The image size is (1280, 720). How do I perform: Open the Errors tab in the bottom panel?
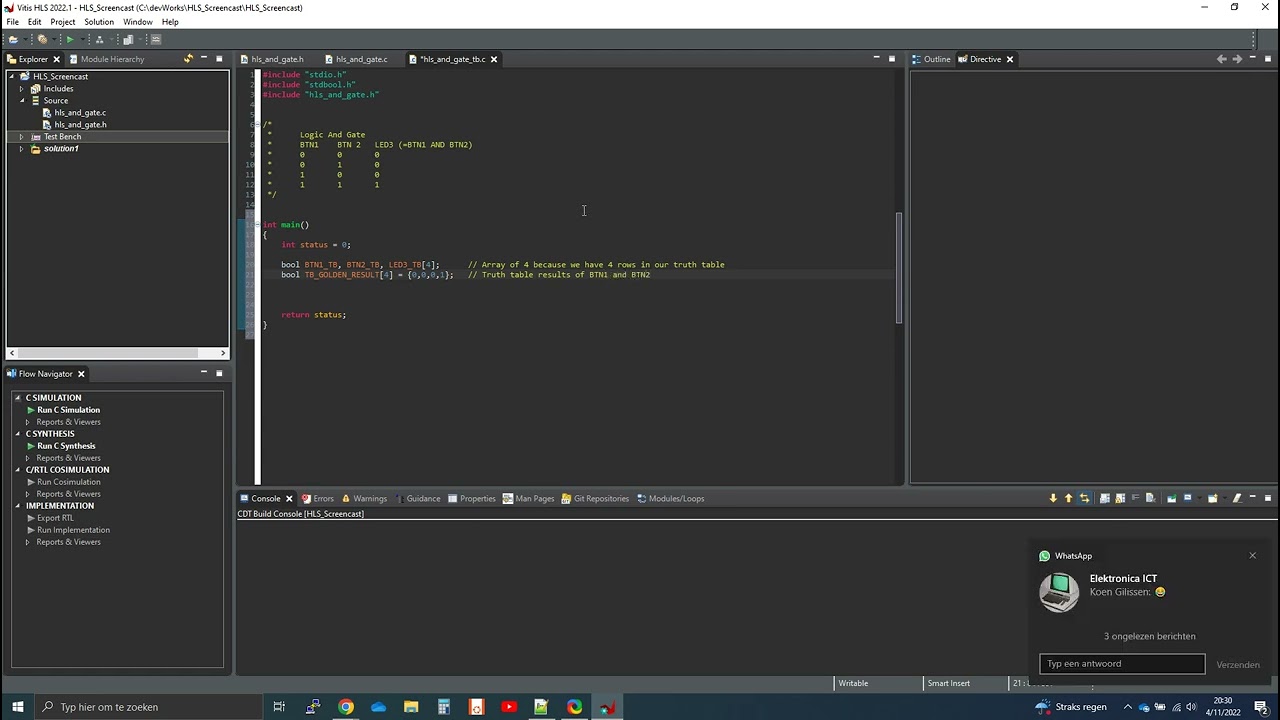[318, 498]
